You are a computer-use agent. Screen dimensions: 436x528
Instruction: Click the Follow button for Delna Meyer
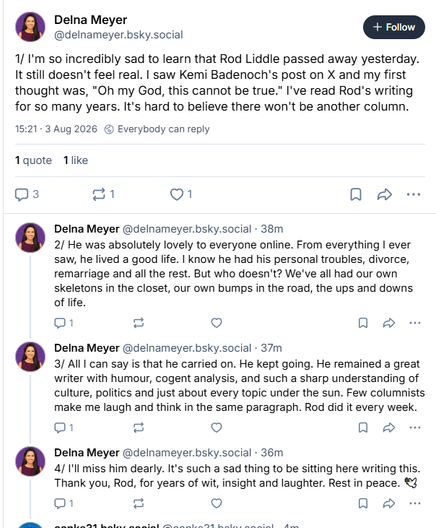394,27
